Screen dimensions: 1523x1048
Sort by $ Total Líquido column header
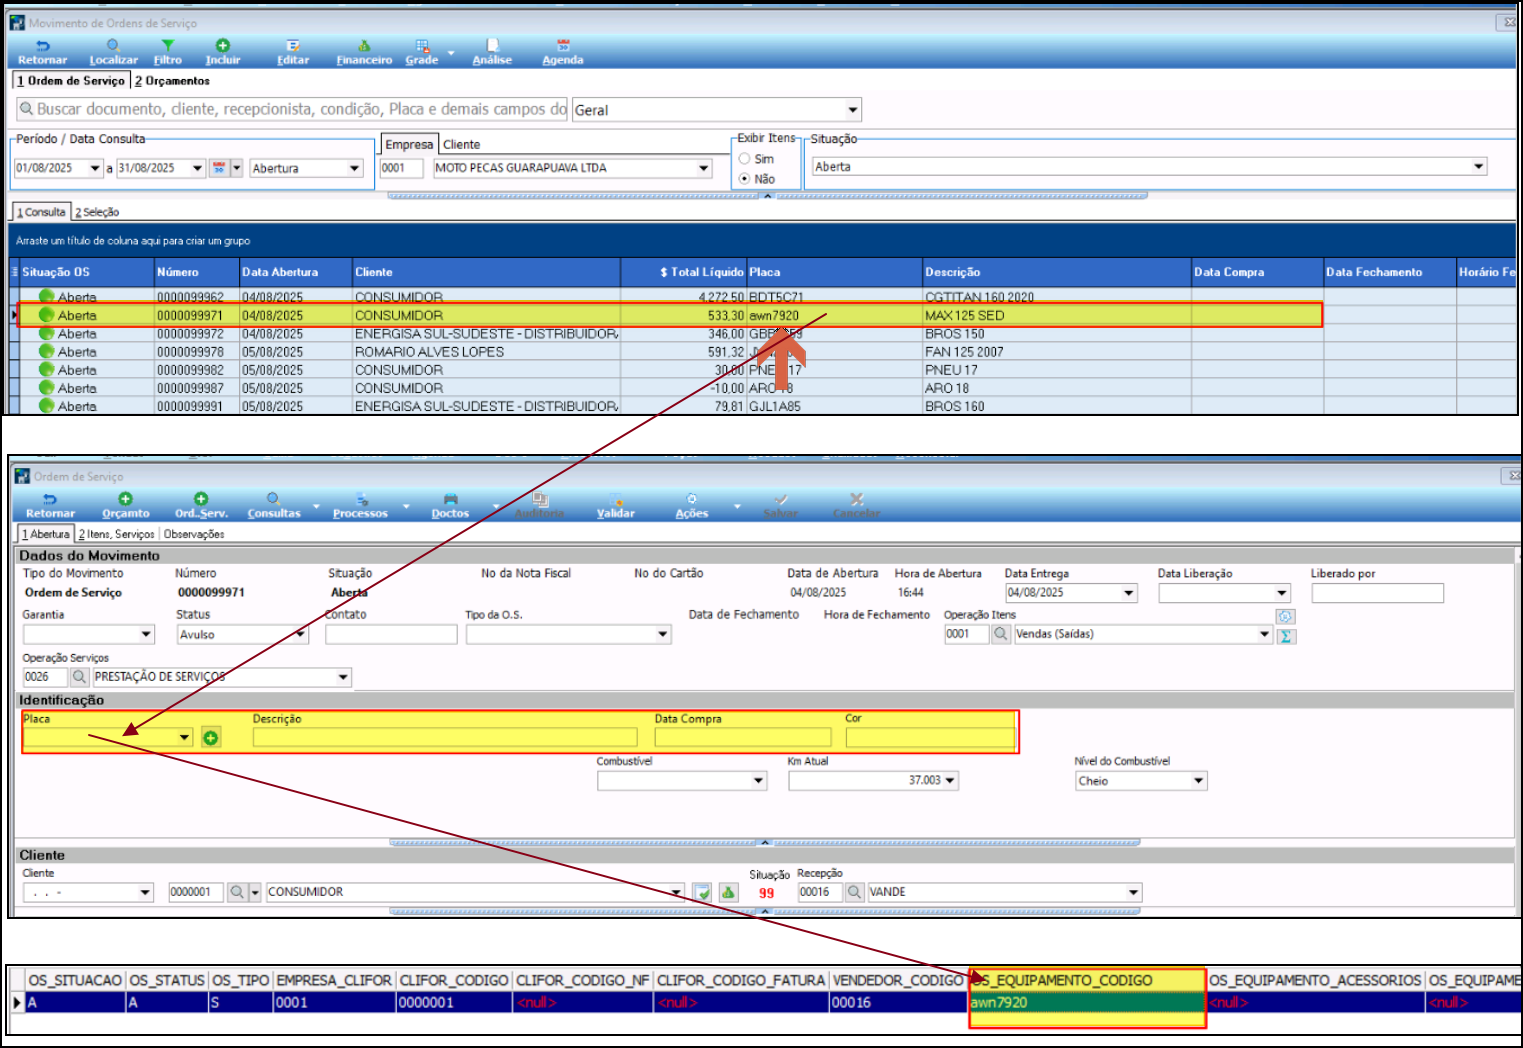(x=684, y=272)
